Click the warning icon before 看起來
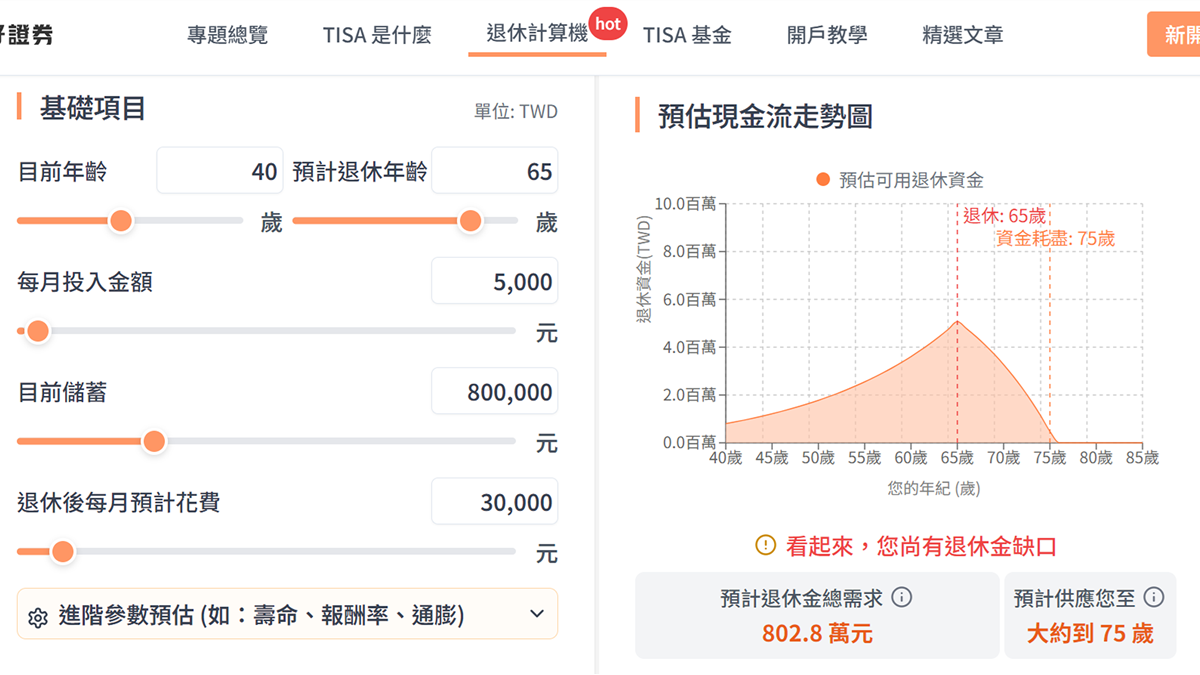Screen dimensions: 1200x675 coord(765,546)
